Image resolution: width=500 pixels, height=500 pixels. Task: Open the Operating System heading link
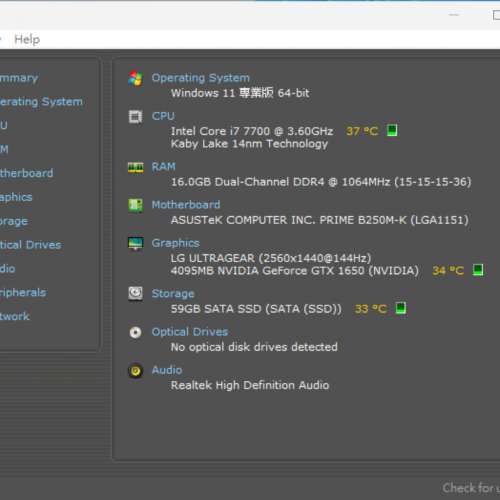click(201, 78)
